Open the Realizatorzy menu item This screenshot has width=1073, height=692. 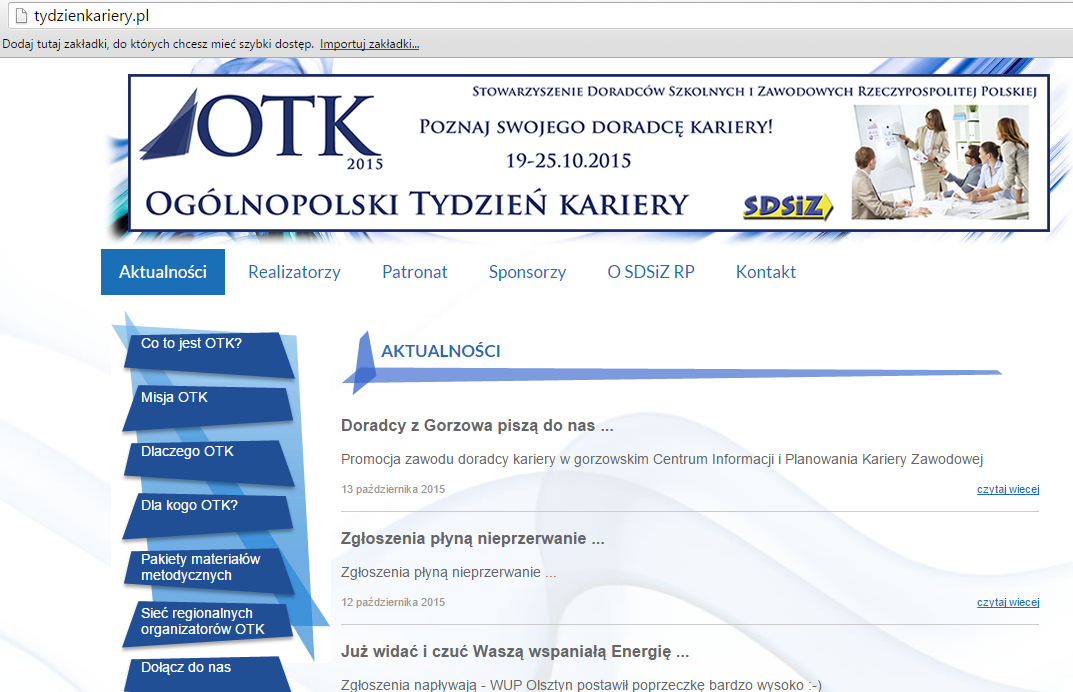pos(294,272)
